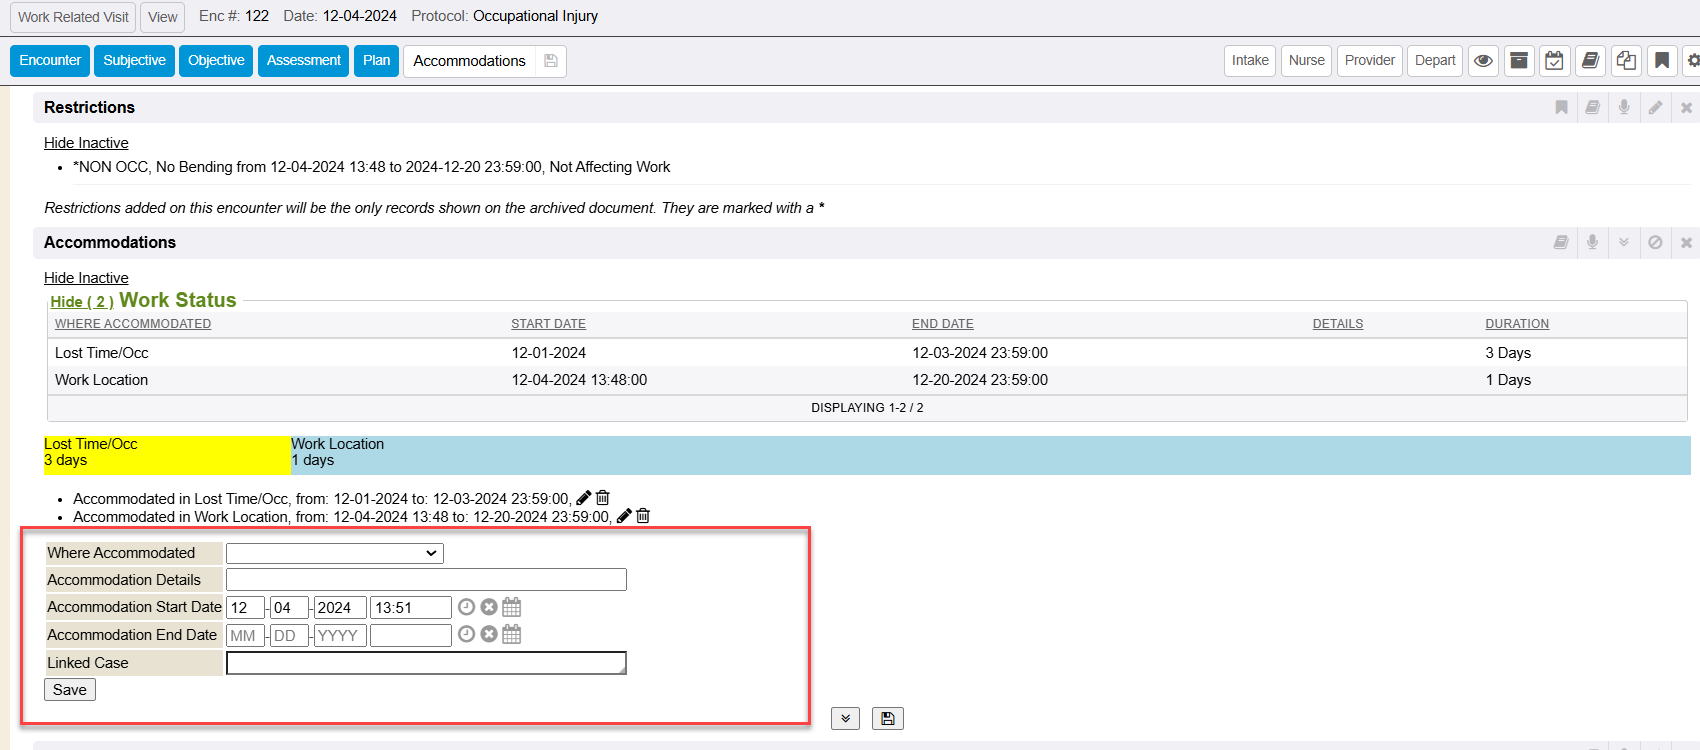The width and height of the screenshot is (1700, 750).
Task: Click the Provider button
Action: [1369, 61]
